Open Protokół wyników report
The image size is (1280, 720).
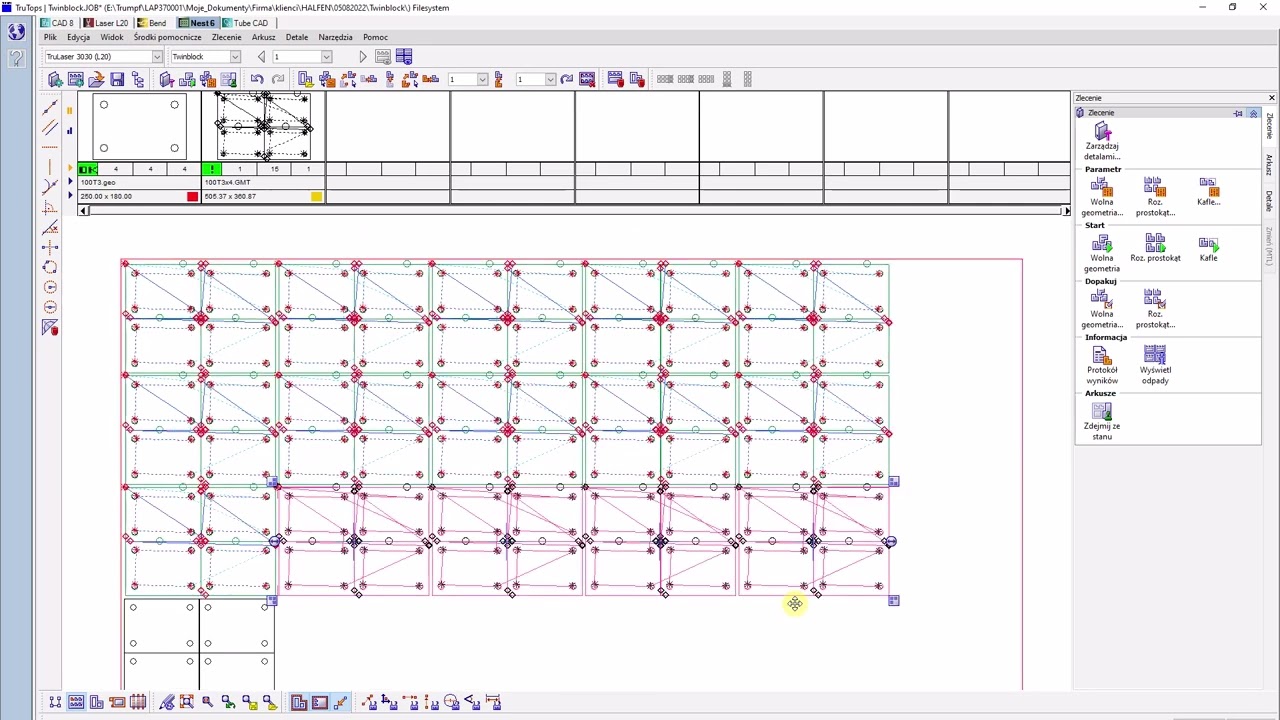[x=1102, y=365]
